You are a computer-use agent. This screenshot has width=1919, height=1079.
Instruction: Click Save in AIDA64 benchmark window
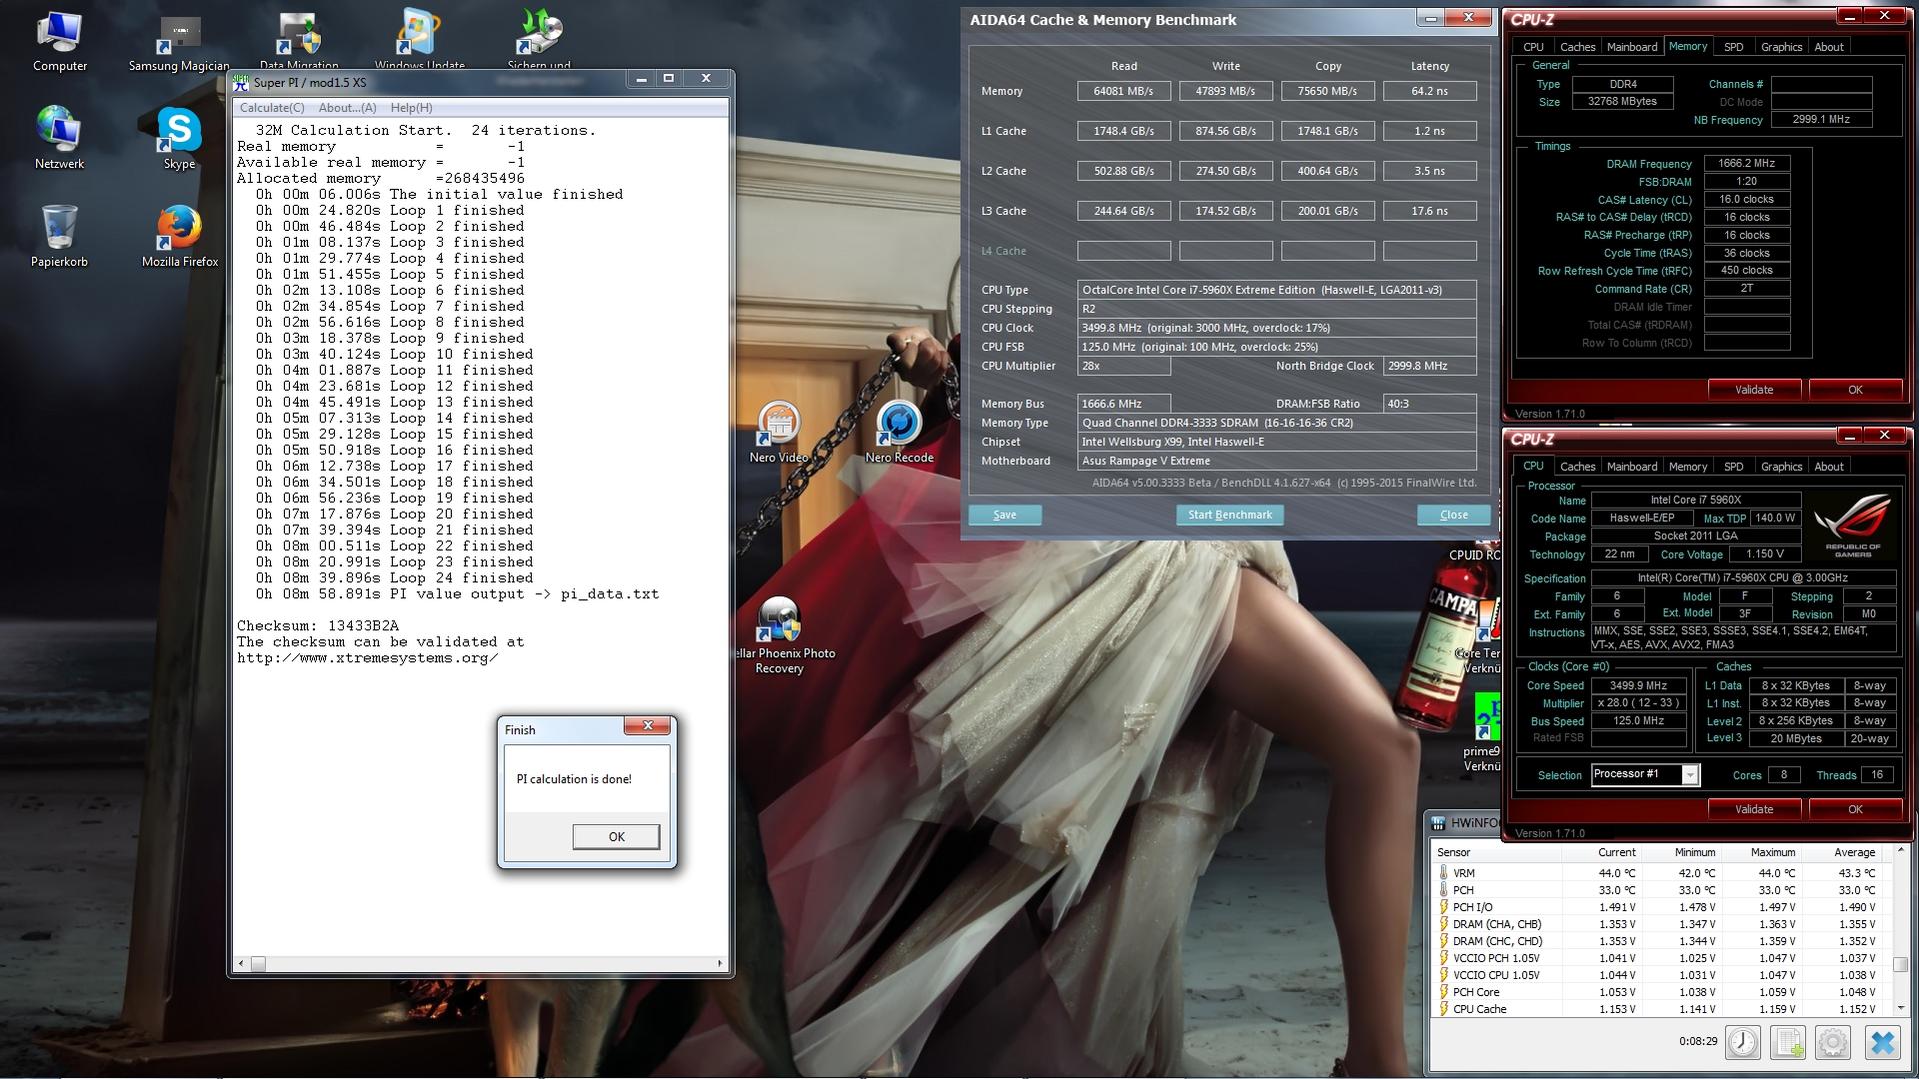tap(1005, 515)
